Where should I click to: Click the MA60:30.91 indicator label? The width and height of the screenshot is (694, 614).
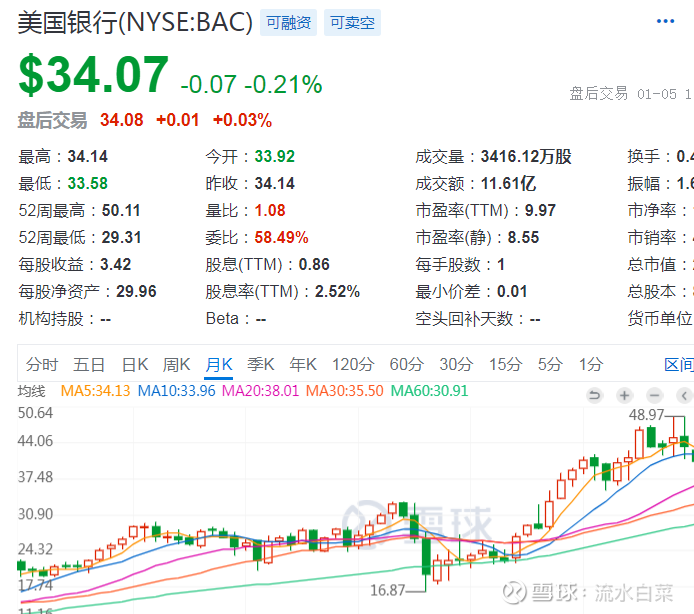(429, 391)
